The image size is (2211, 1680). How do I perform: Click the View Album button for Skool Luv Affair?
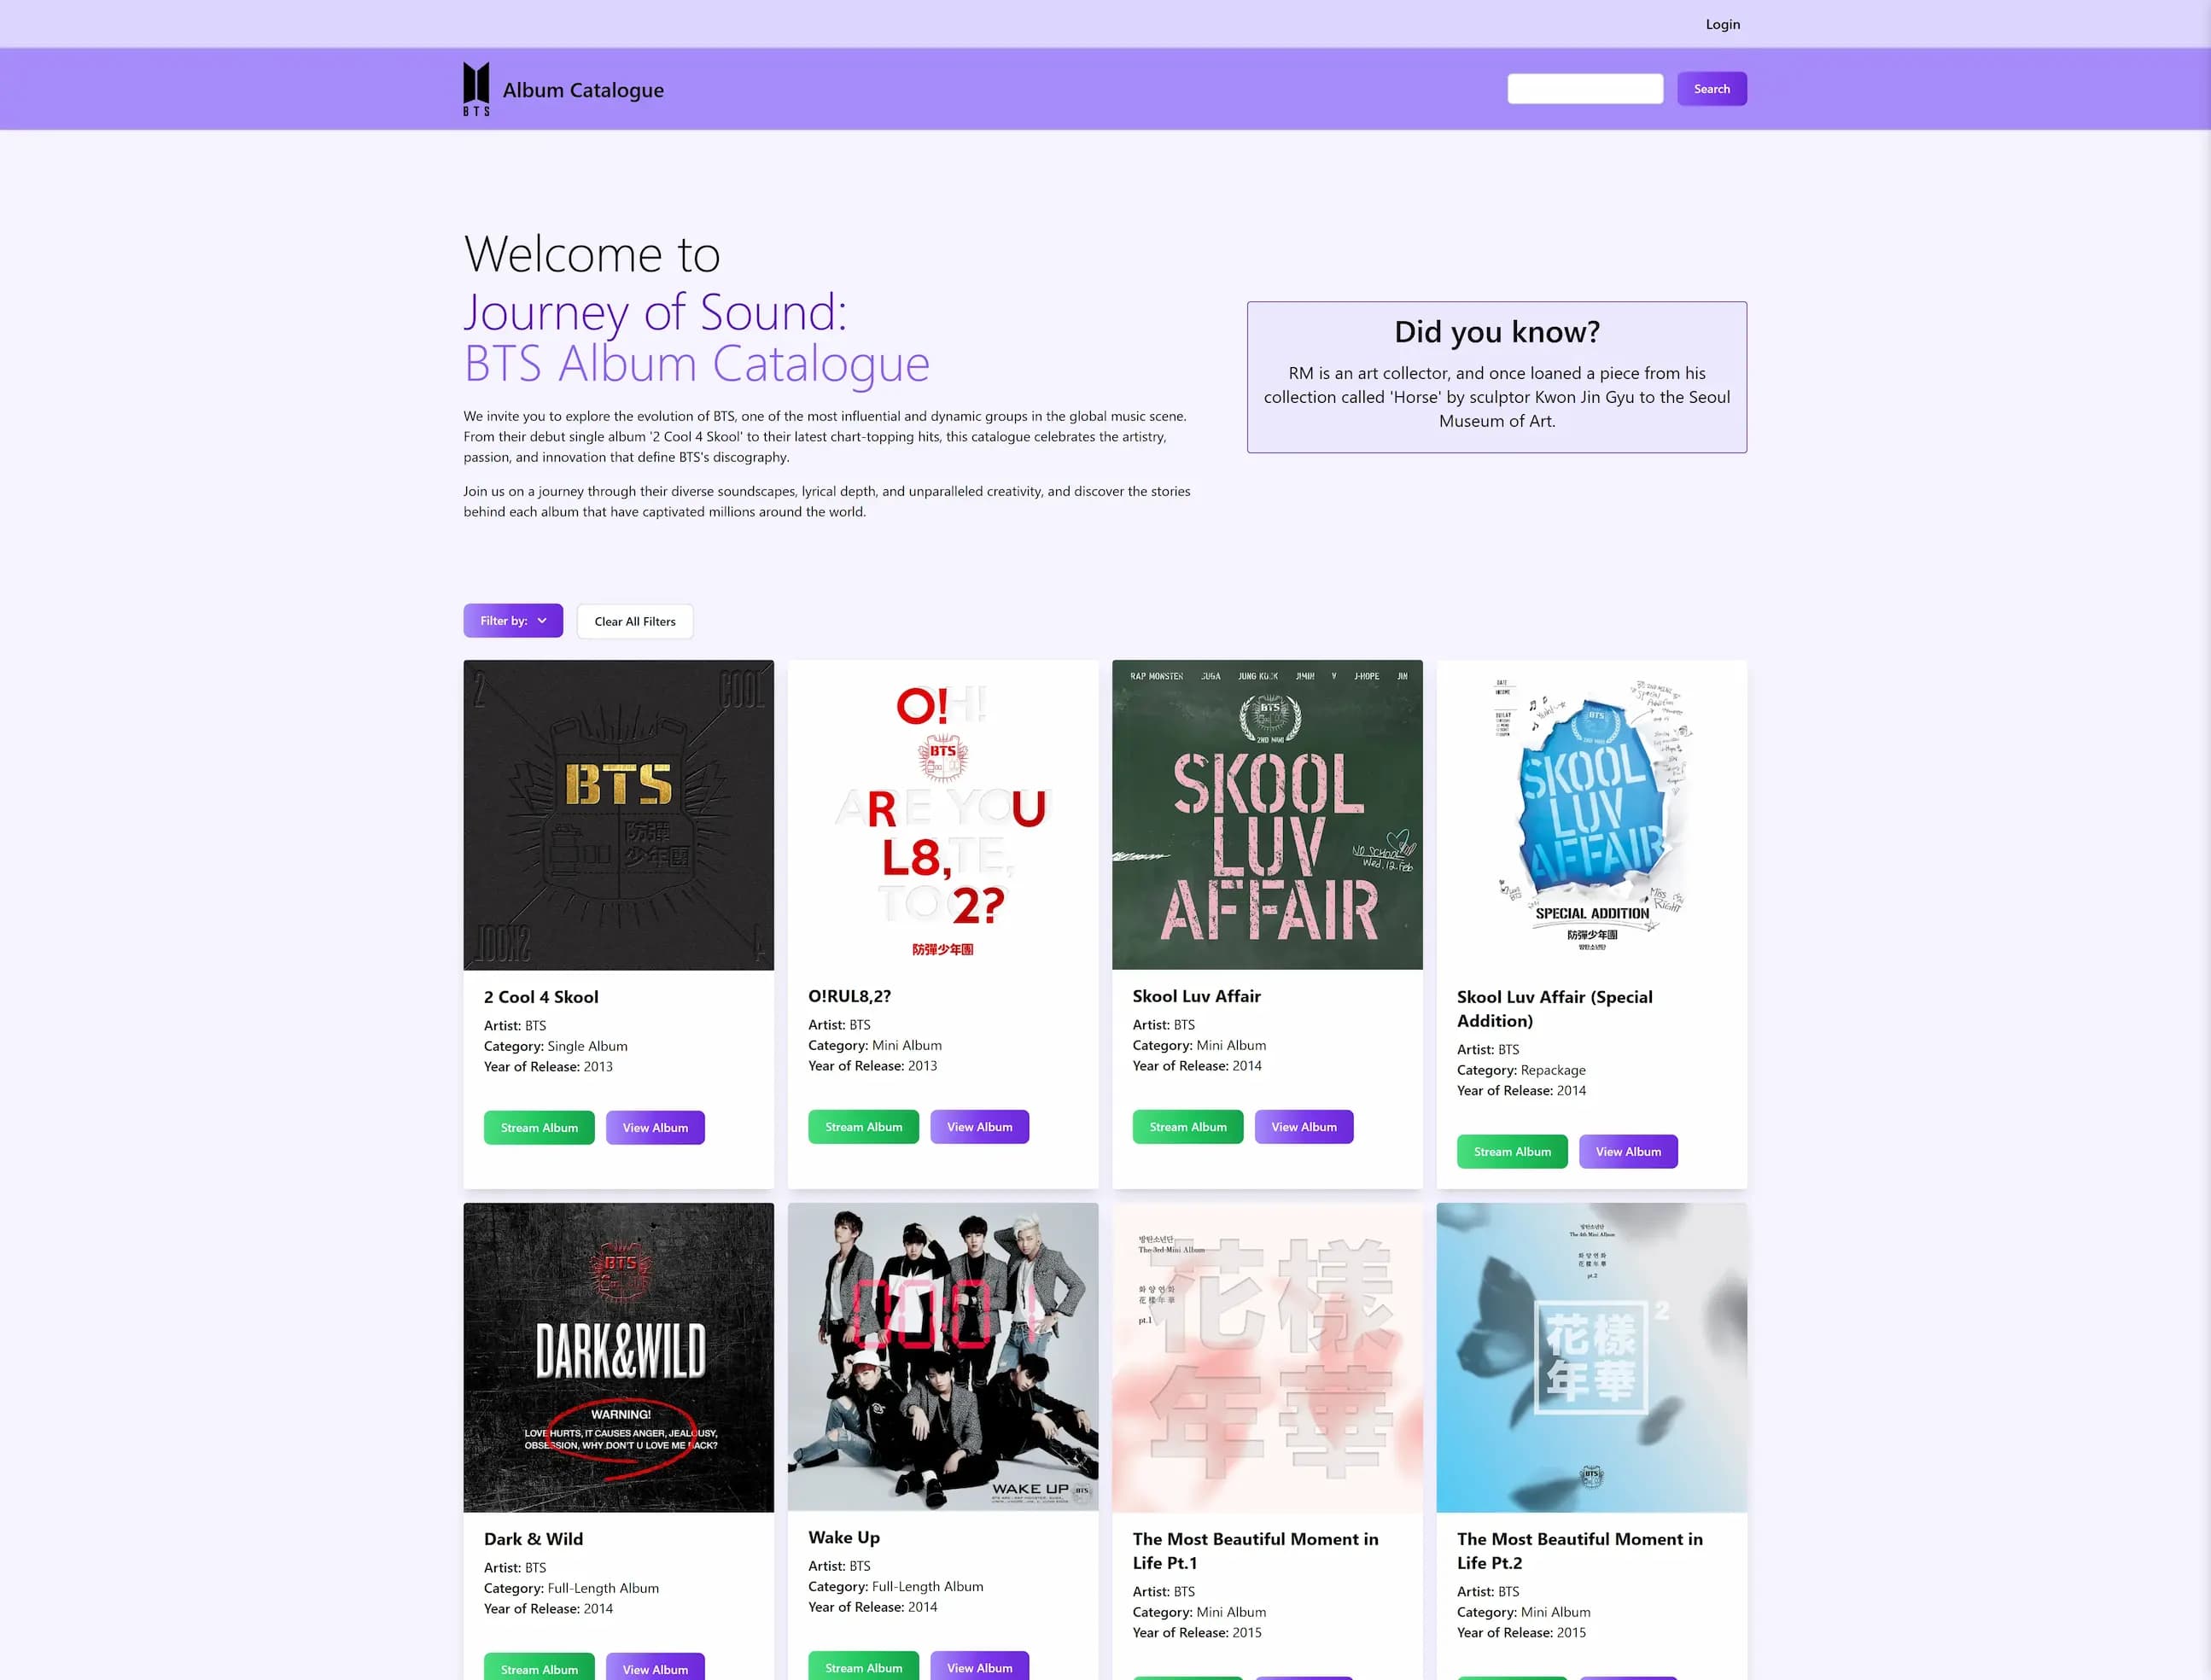coord(1304,1126)
